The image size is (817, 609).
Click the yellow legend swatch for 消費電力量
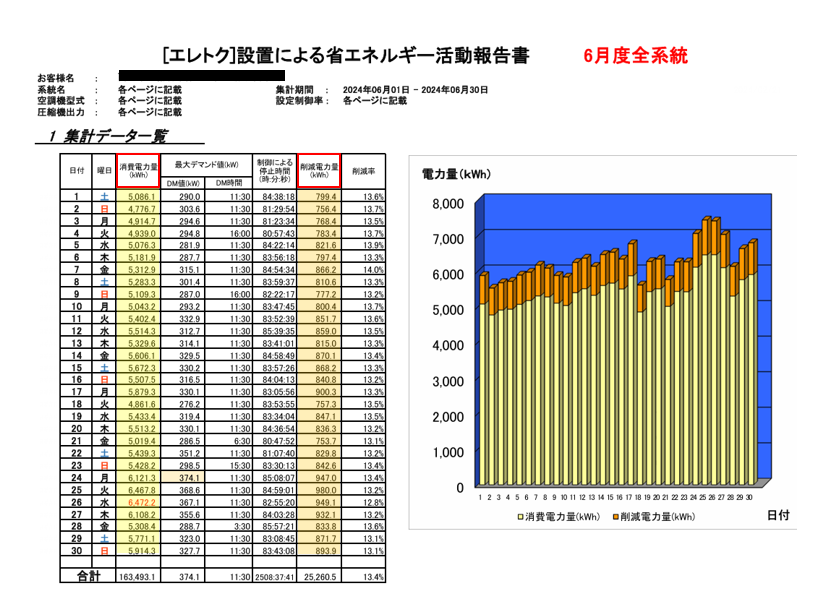(520, 517)
